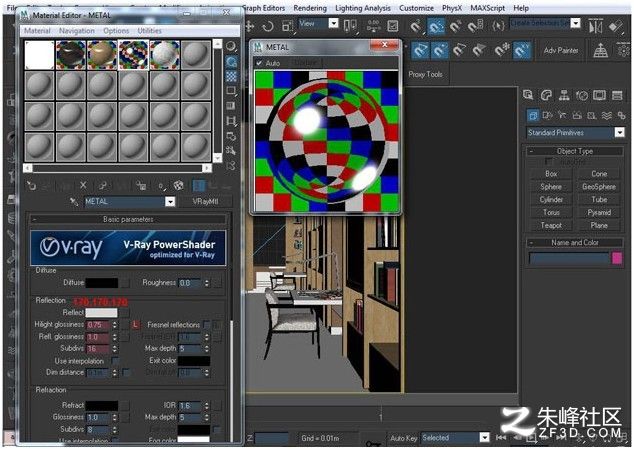
Task: Click the Teapot primitive button
Action: (x=551, y=225)
